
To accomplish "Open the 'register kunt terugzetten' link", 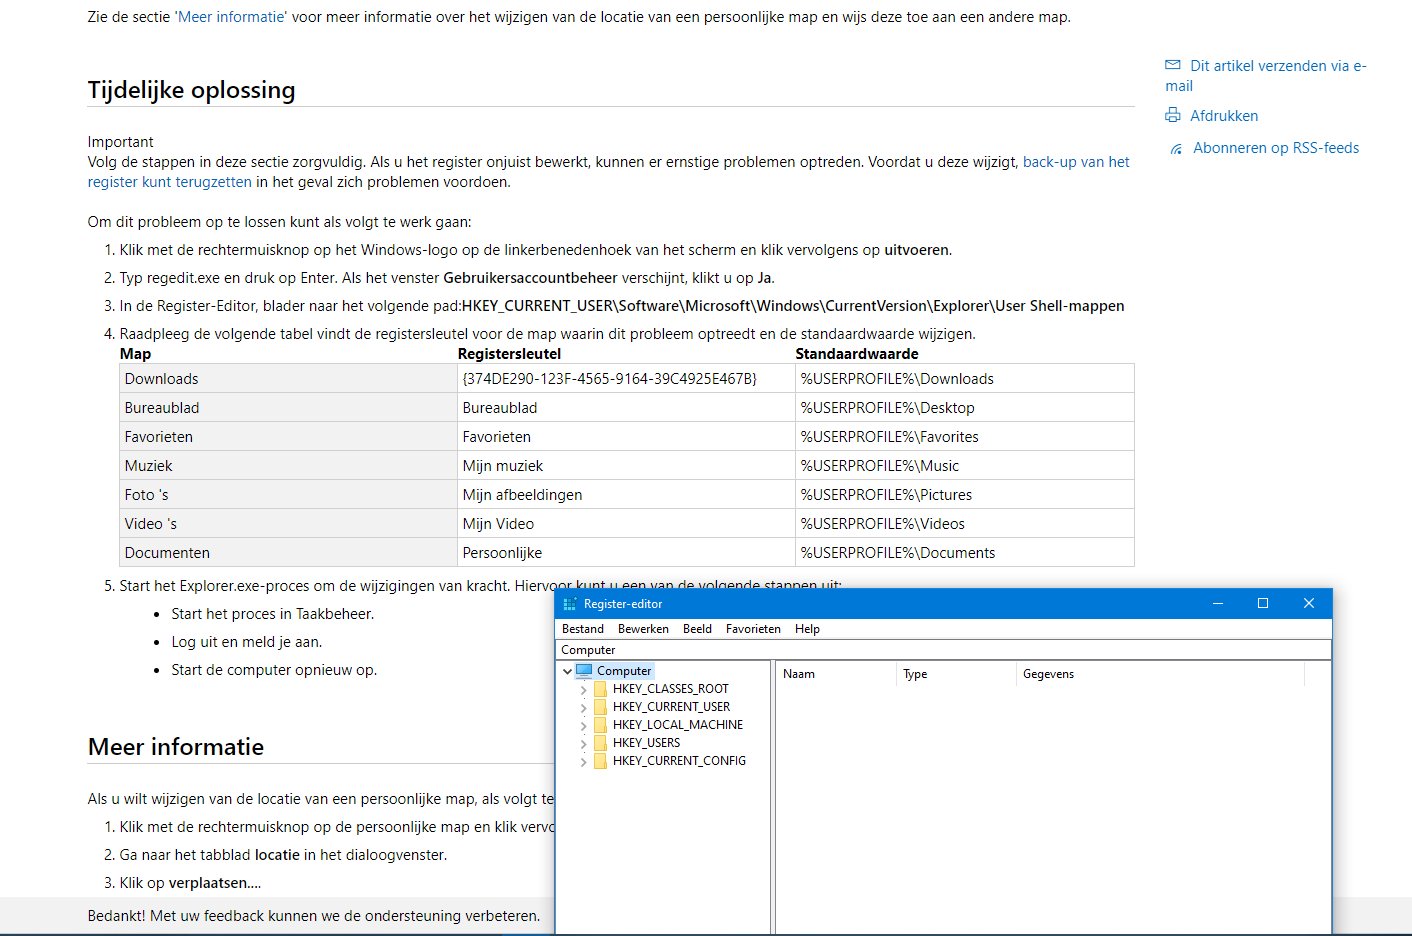I will 169,182.
